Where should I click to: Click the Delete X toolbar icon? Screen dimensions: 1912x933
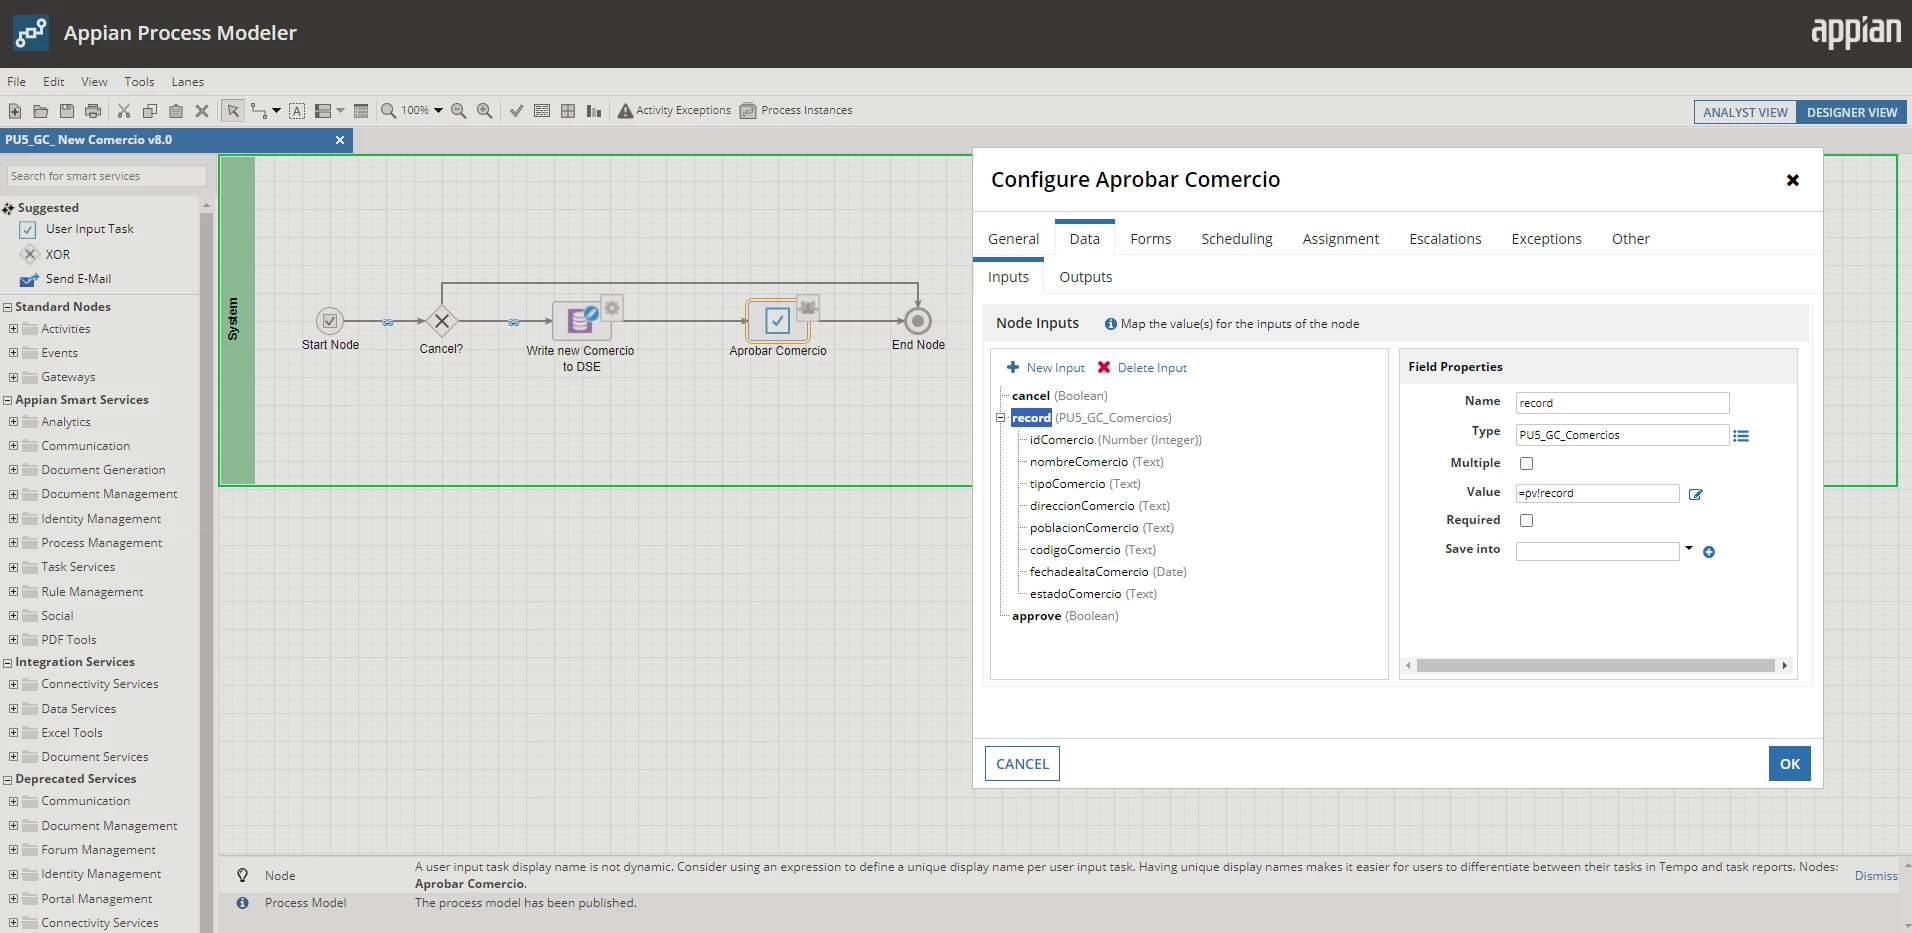point(202,111)
